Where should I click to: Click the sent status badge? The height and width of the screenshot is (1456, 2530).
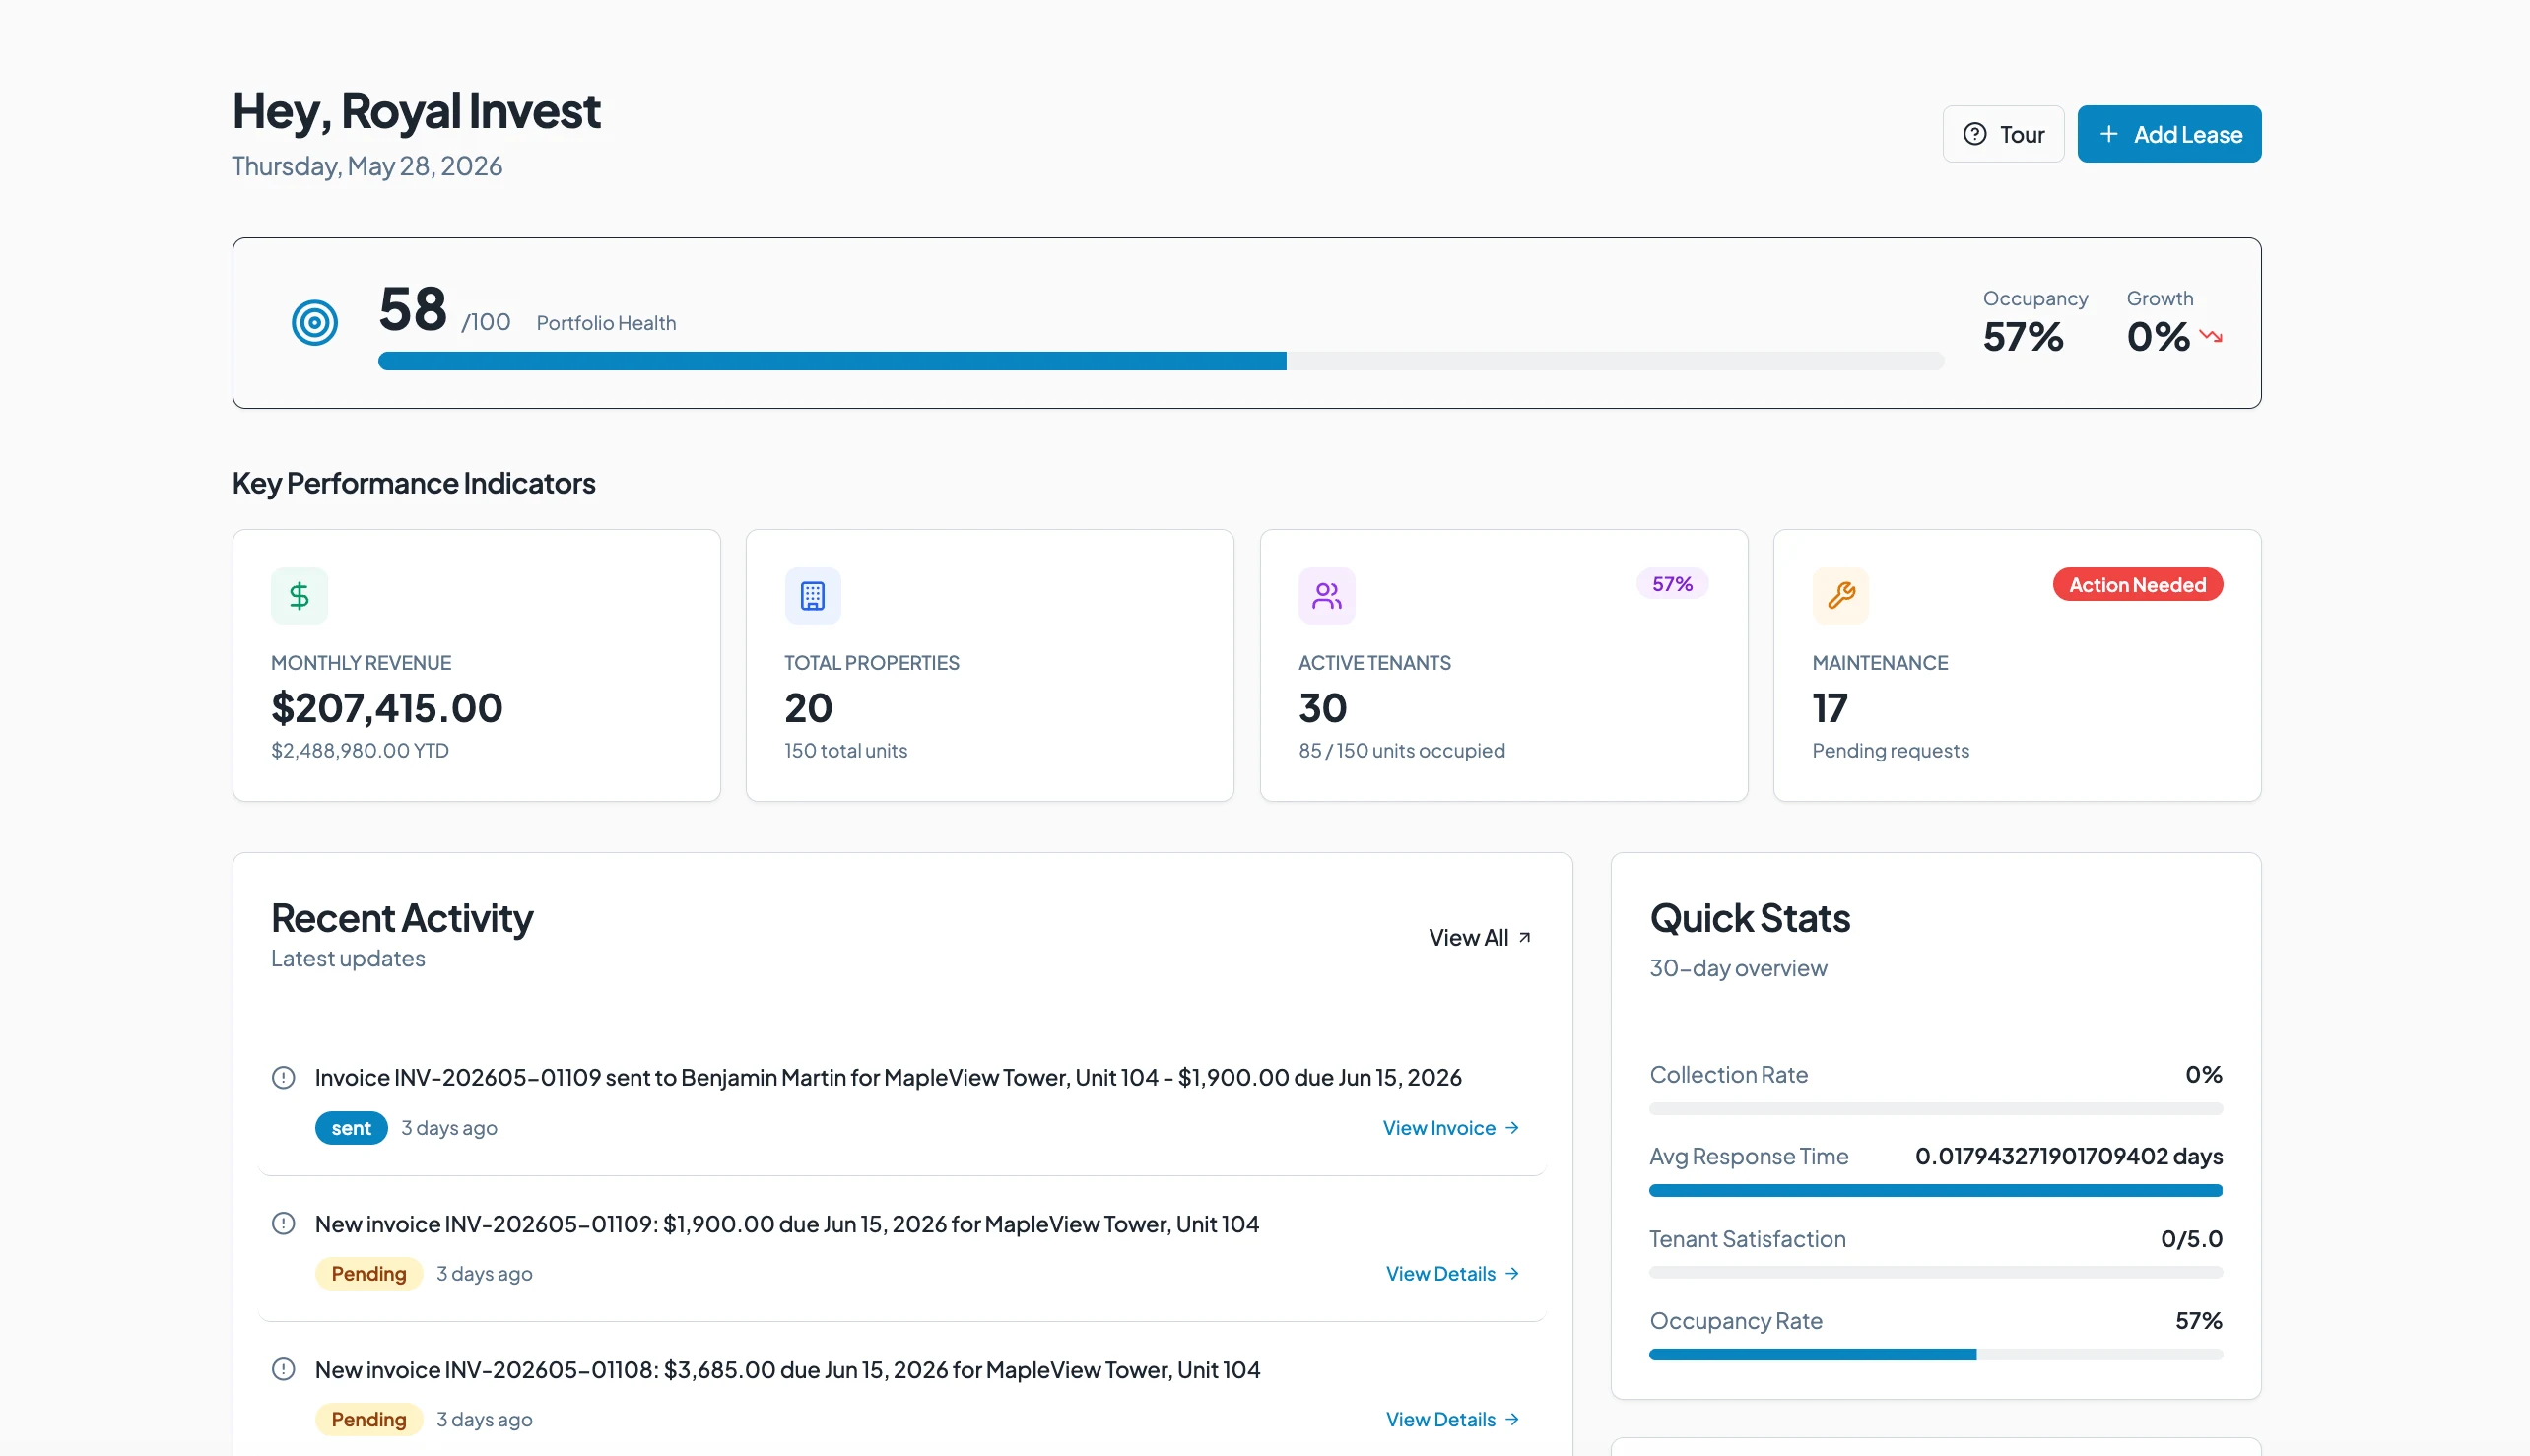tap(351, 1128)
